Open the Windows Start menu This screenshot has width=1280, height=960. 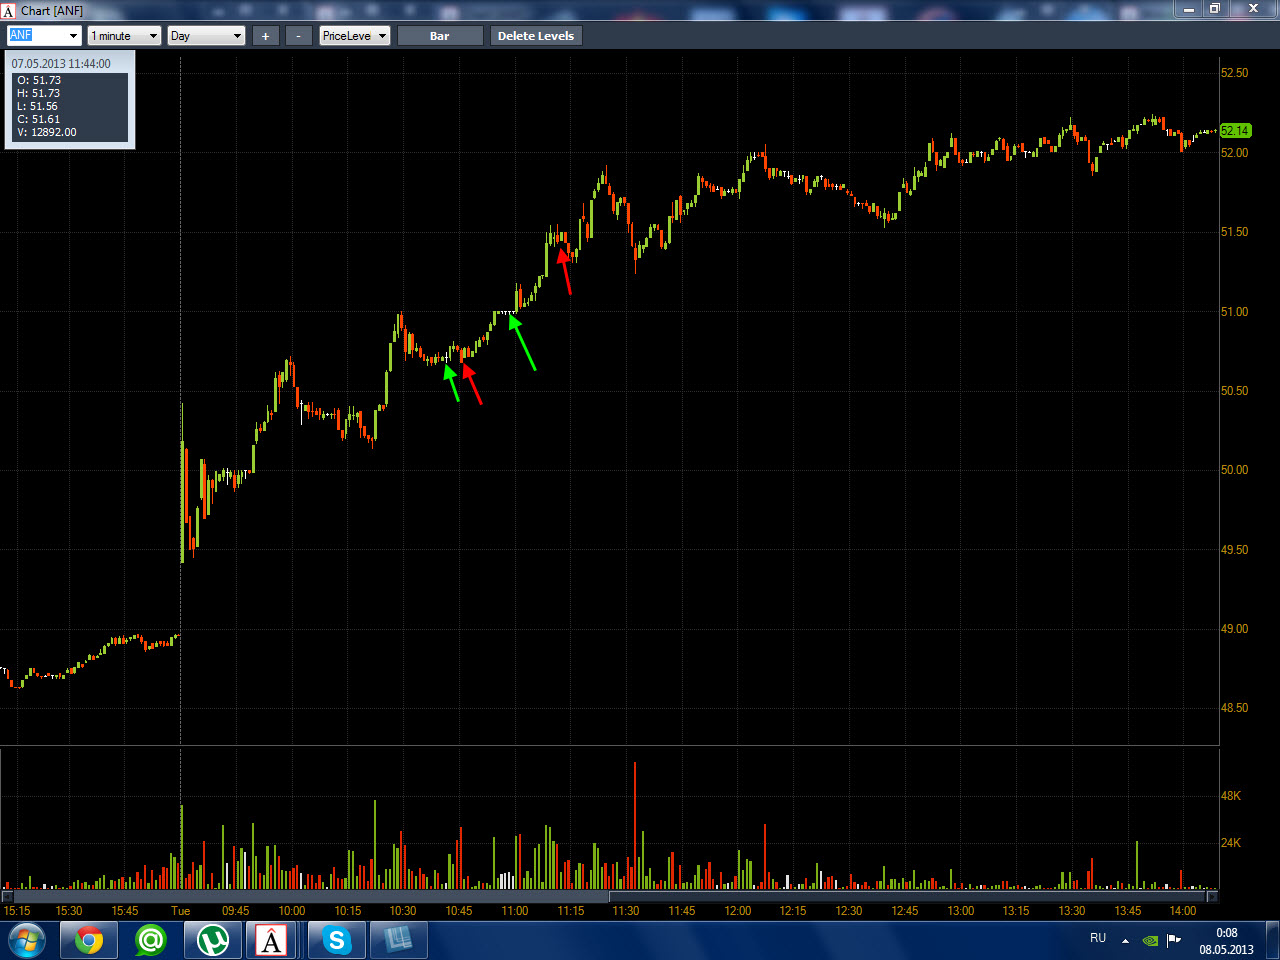pos(26,940)
